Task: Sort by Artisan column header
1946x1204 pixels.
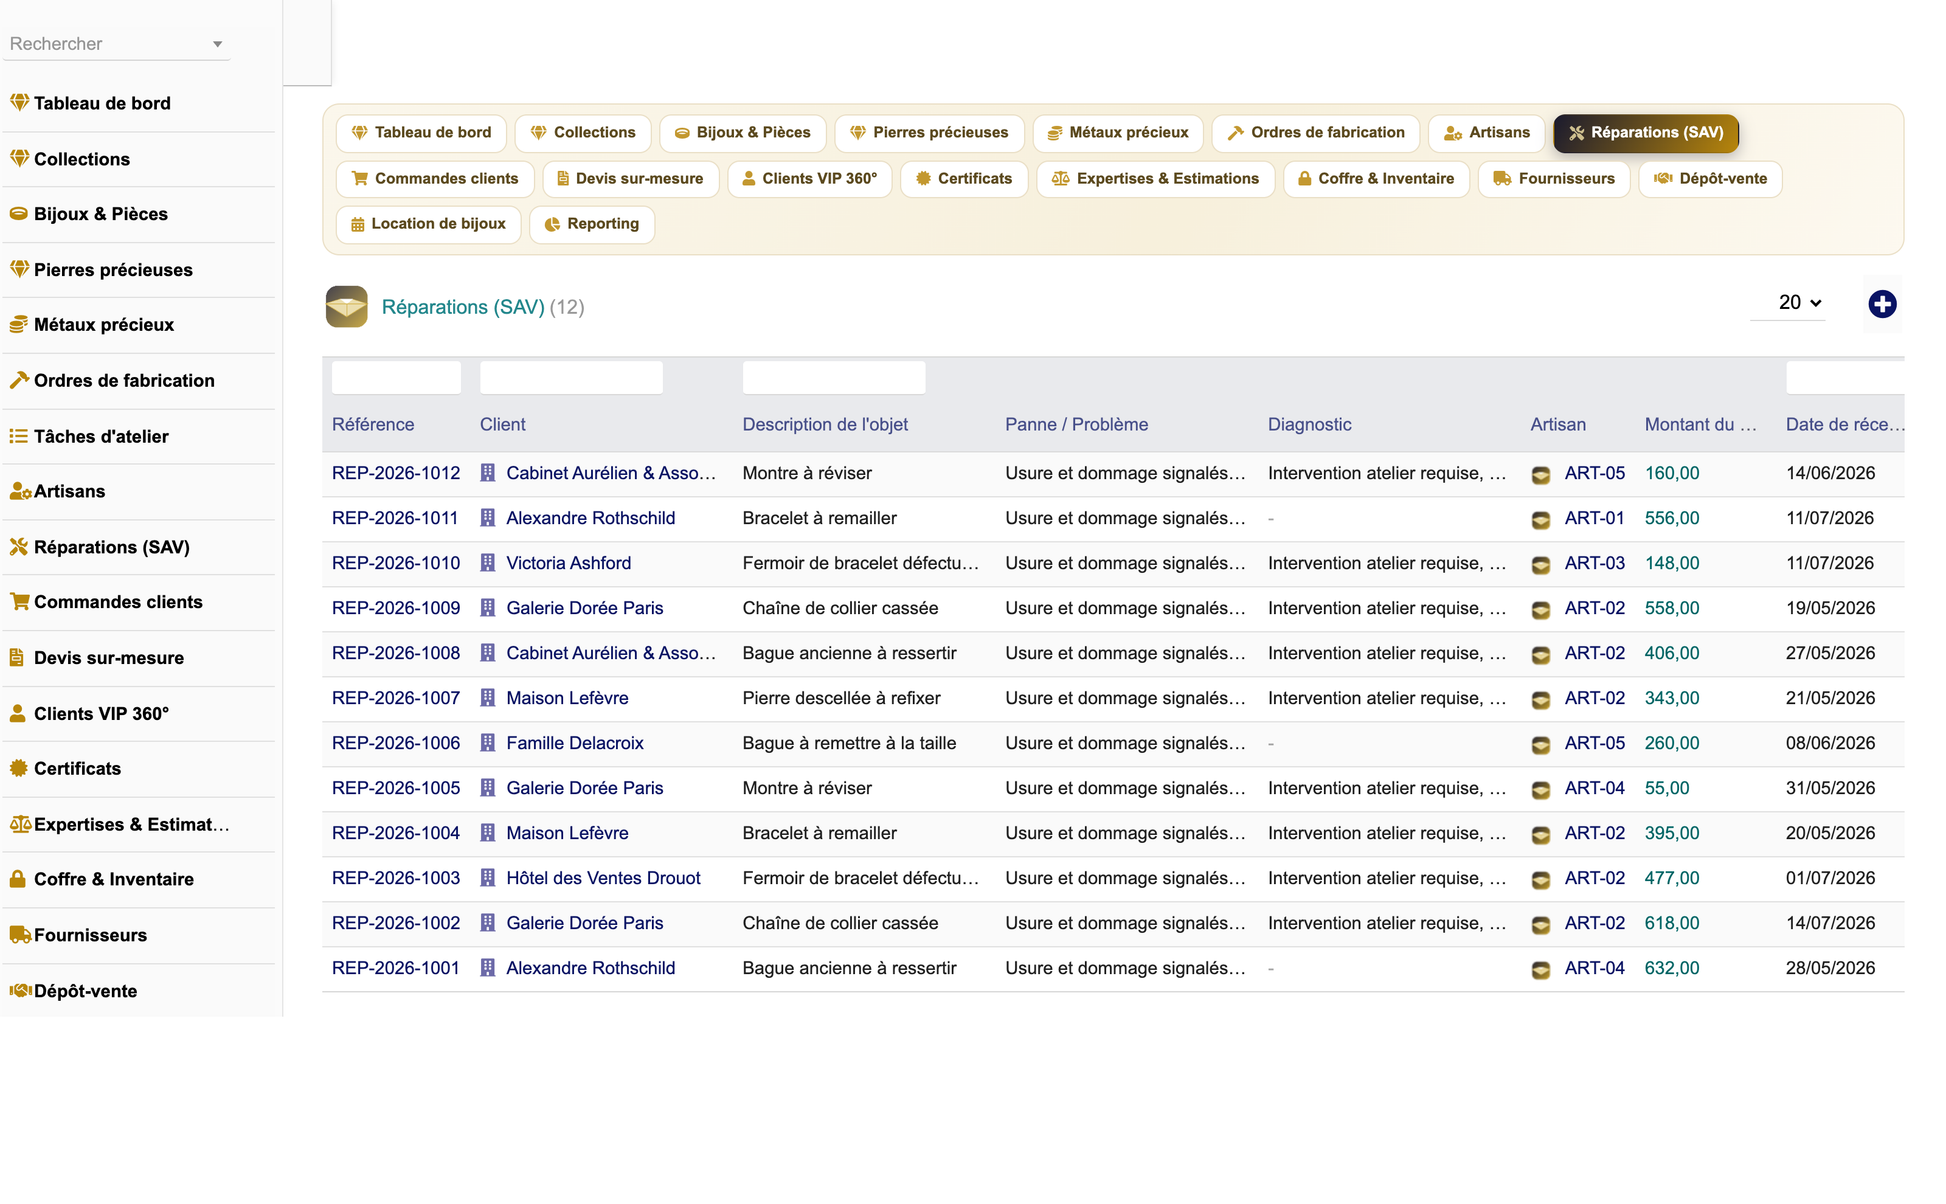Action: (x=1558, y=424)
